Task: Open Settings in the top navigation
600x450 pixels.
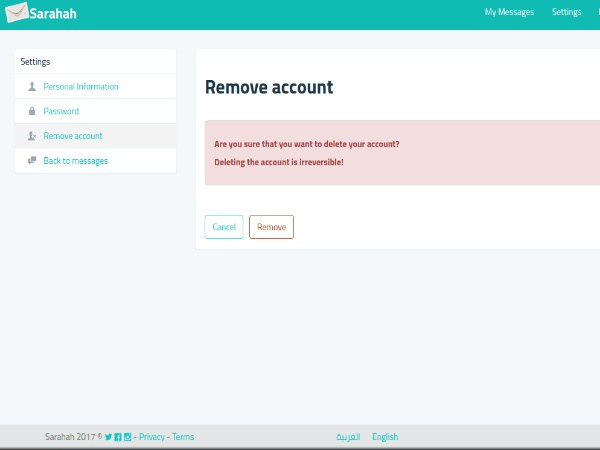Action: tap(566, 13)
